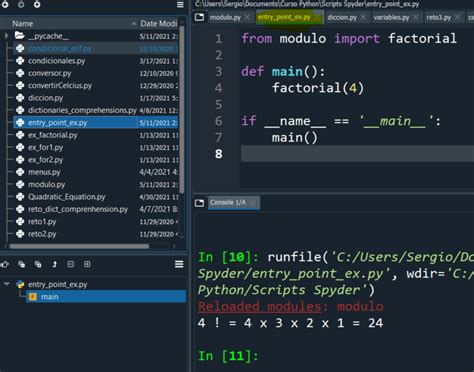Open the Files pane options hamburger menu

(180, 5)
